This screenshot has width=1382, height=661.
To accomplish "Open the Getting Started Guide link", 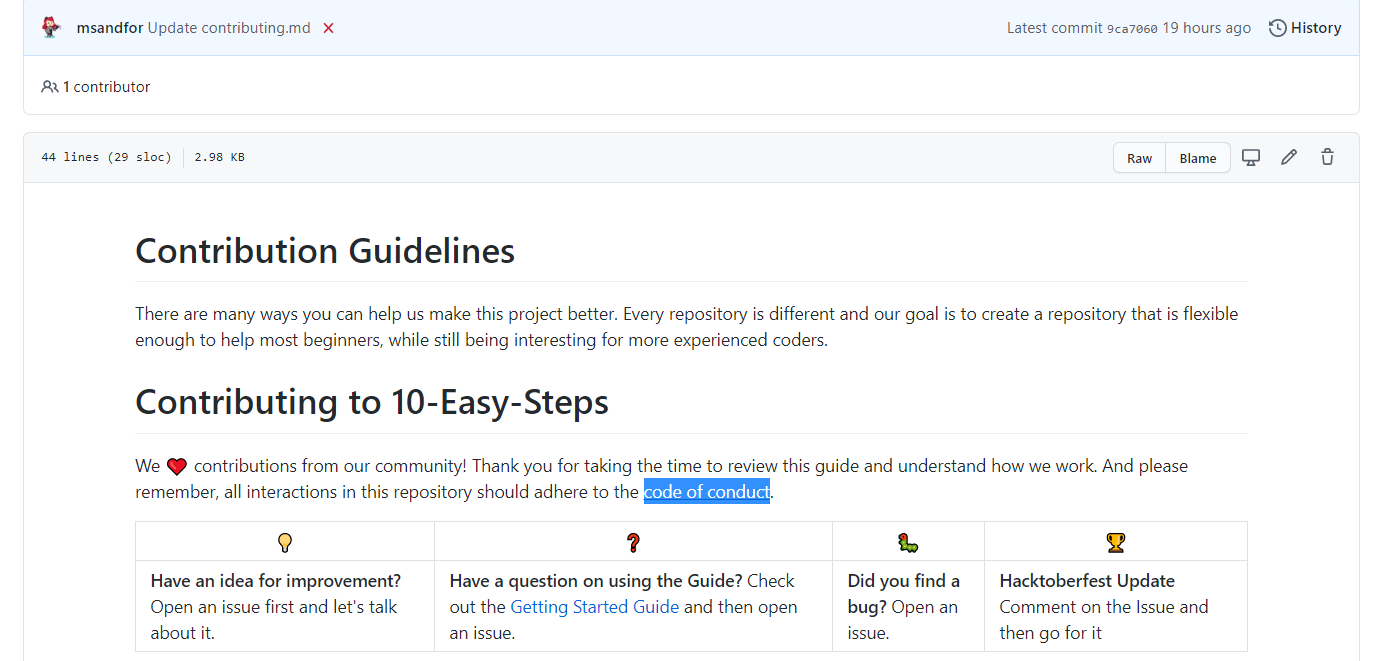I will point(594,607).
